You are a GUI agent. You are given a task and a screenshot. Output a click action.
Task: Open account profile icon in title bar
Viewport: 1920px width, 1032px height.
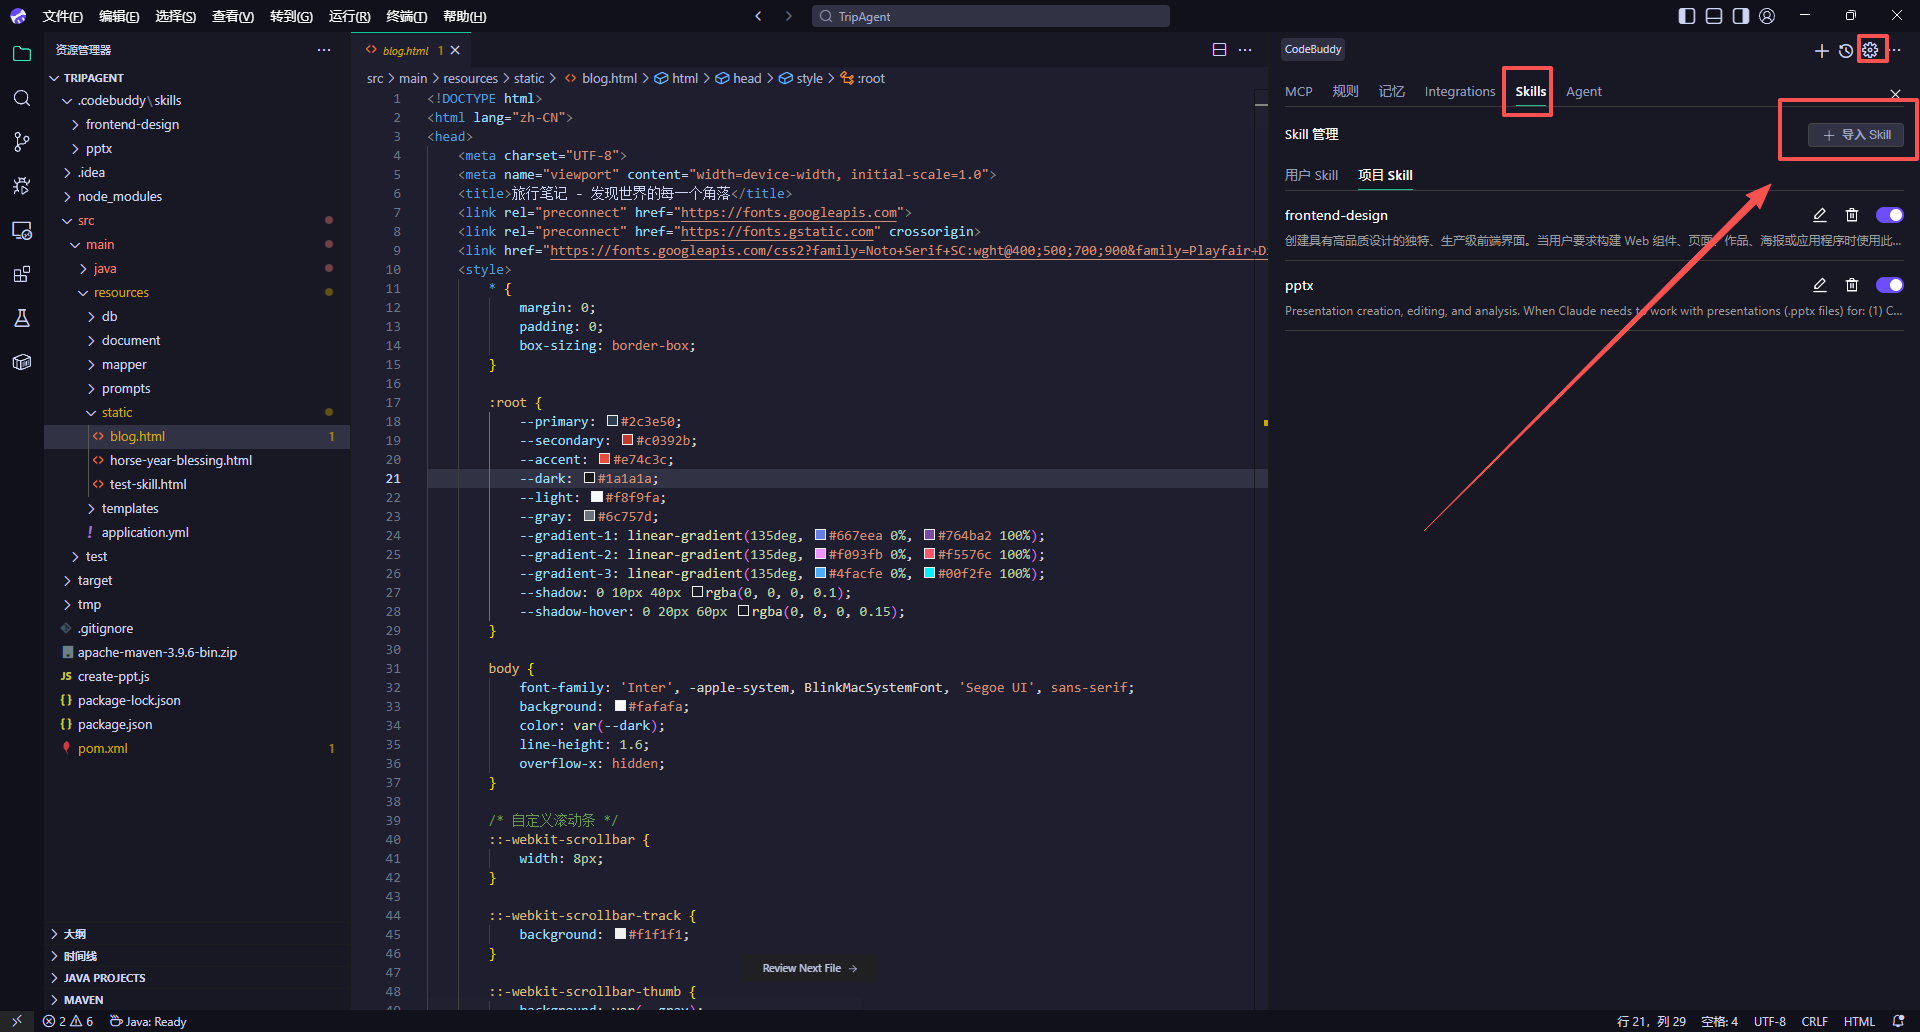pyautogui.click(x=1767, y=16)
